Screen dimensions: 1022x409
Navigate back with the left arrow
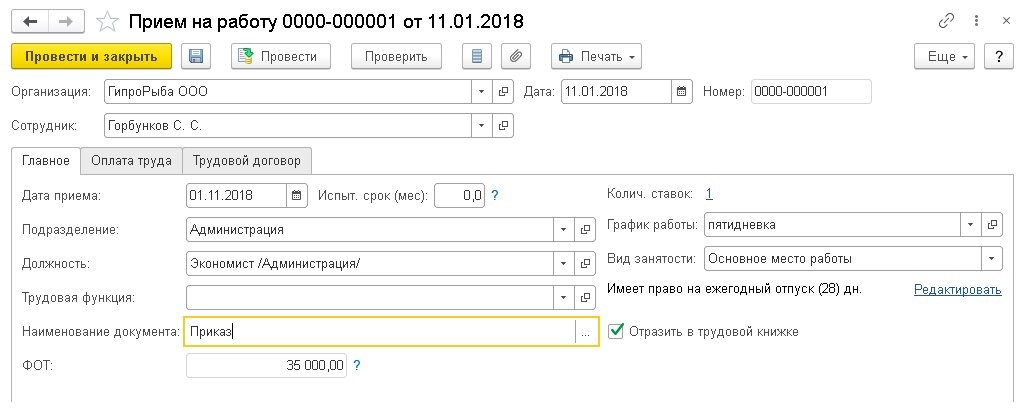(x=31, y=20)
